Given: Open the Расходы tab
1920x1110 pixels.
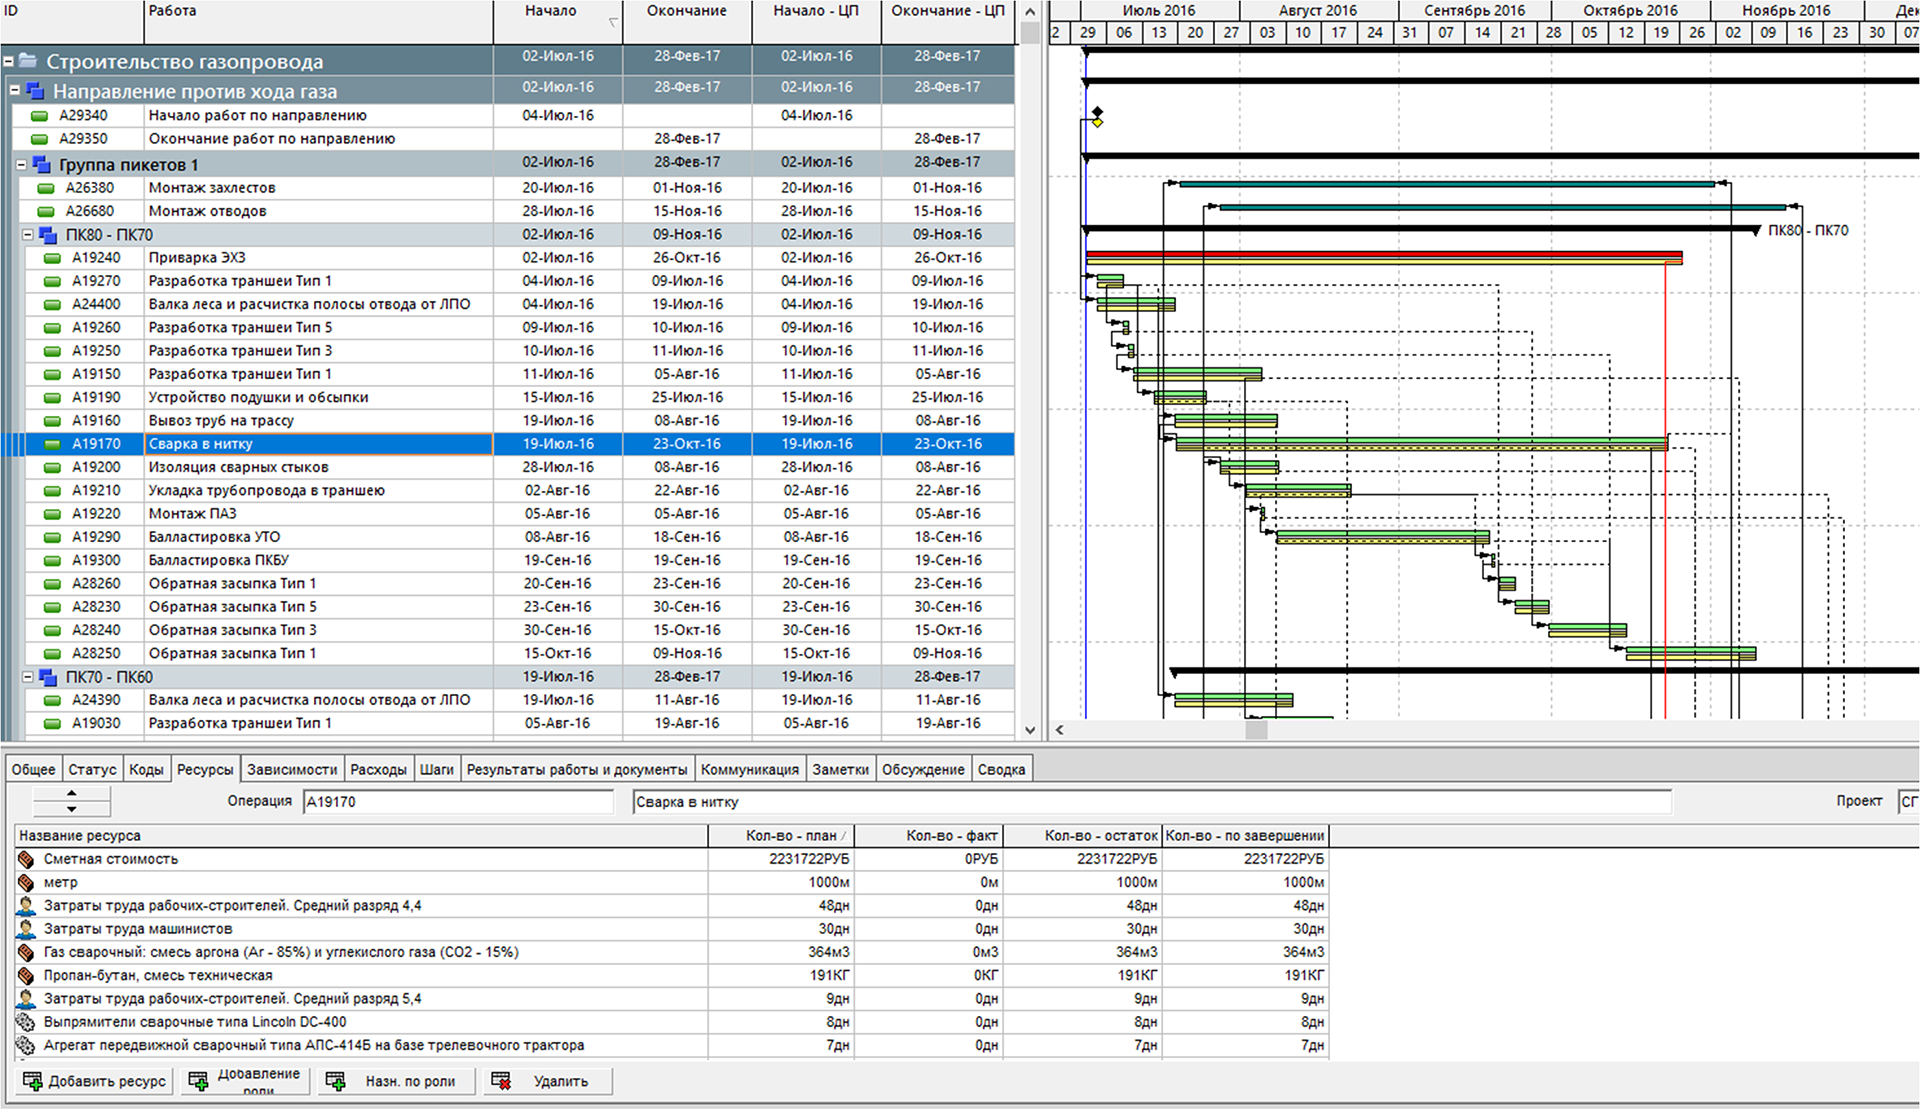Looking at the screenshot, I should click(x=378, y=769).
